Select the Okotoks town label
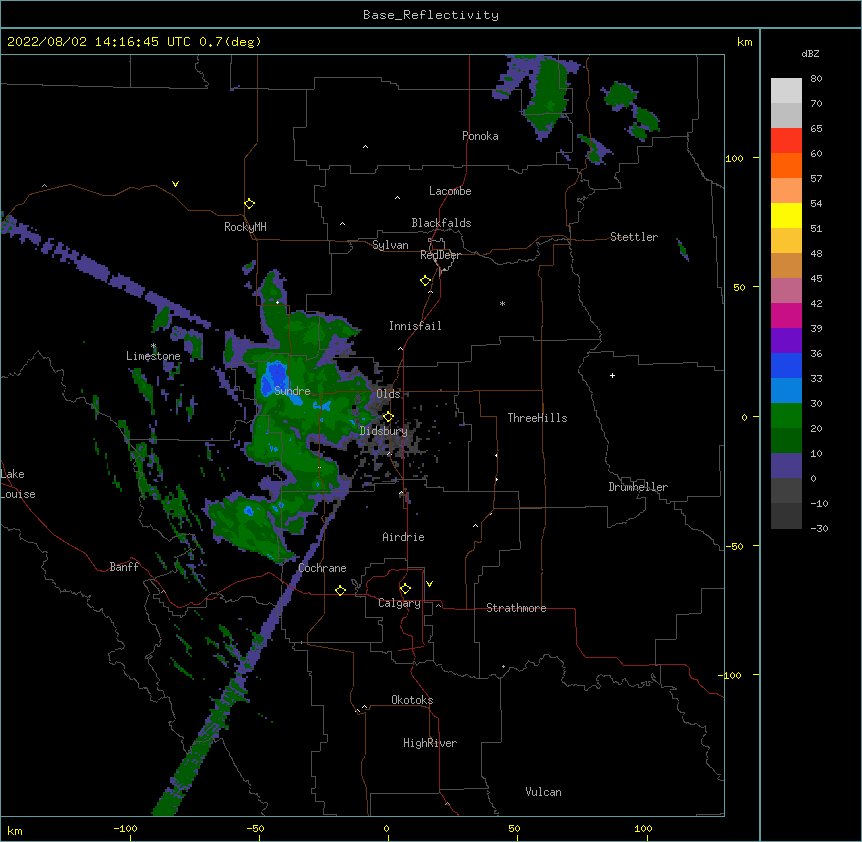Image resolution: width=862 pixels, height=842 pixels. pyautogui.click(x=412, y=700)
